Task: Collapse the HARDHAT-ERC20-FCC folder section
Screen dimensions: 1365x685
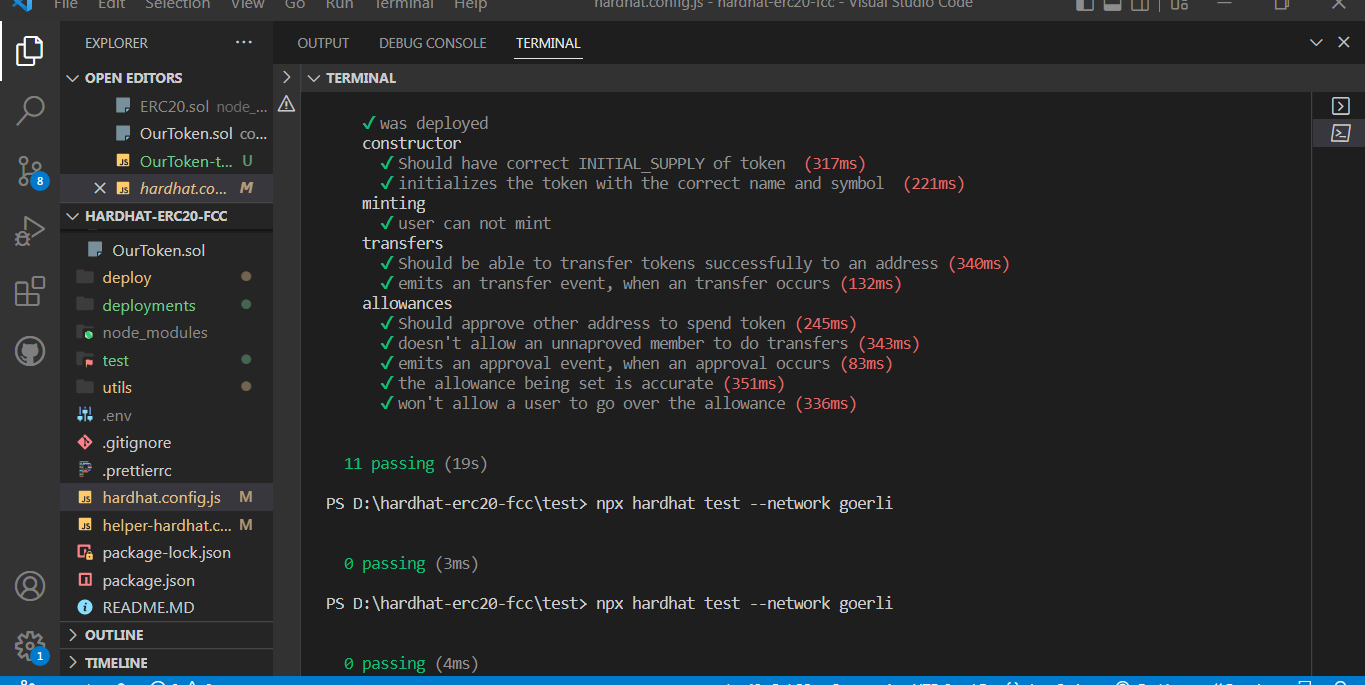Action: [x=166, y=216]
